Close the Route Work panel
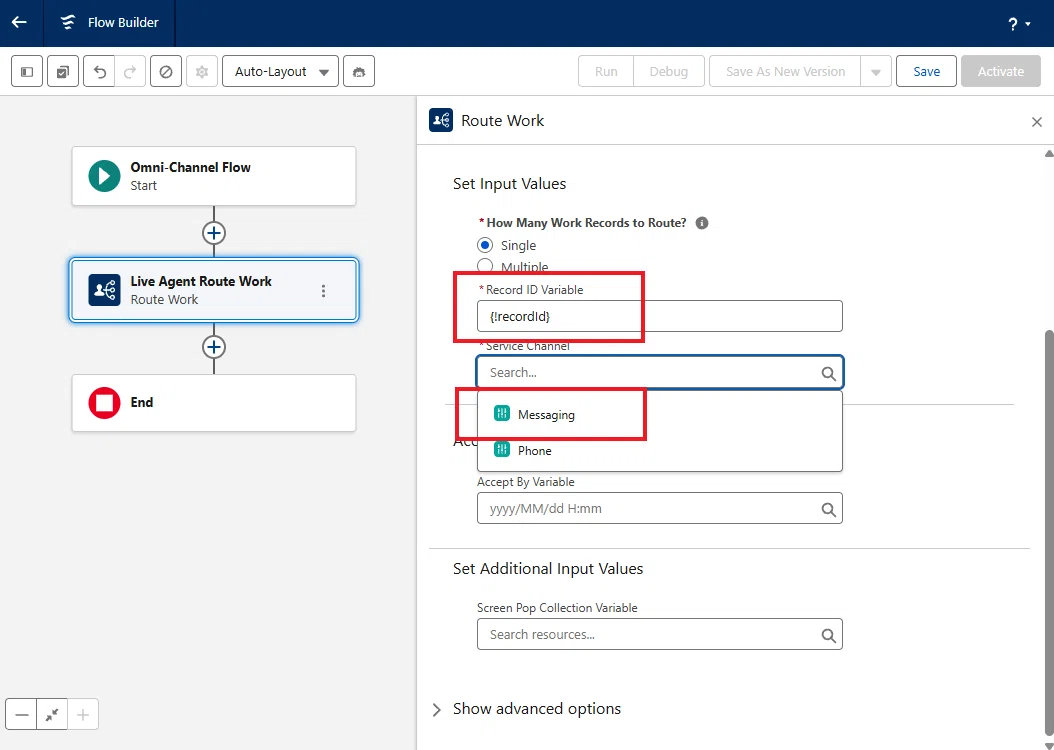The width and height of the screenshot is (1054, 750). coord(1037,122)
